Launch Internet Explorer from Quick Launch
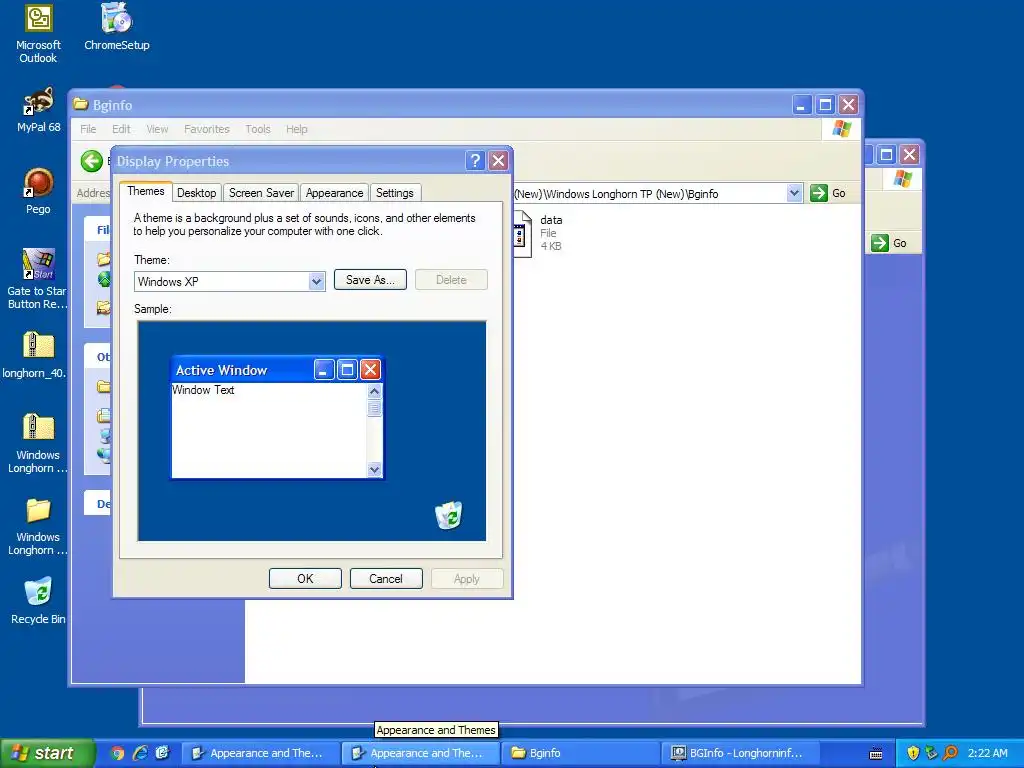Viewport: 1024px width, 768px height. click(x=140, y=753)
